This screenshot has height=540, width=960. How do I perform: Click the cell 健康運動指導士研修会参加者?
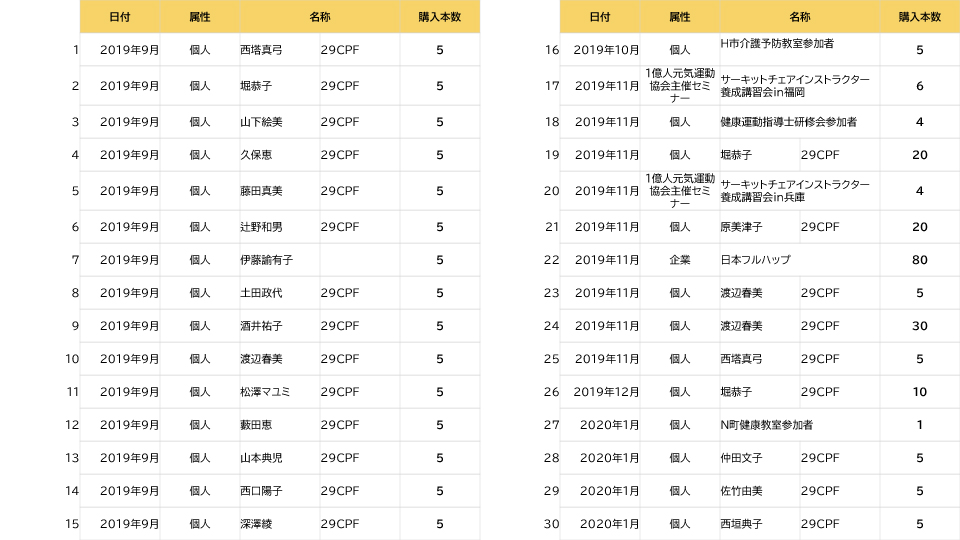coord(788,122)
